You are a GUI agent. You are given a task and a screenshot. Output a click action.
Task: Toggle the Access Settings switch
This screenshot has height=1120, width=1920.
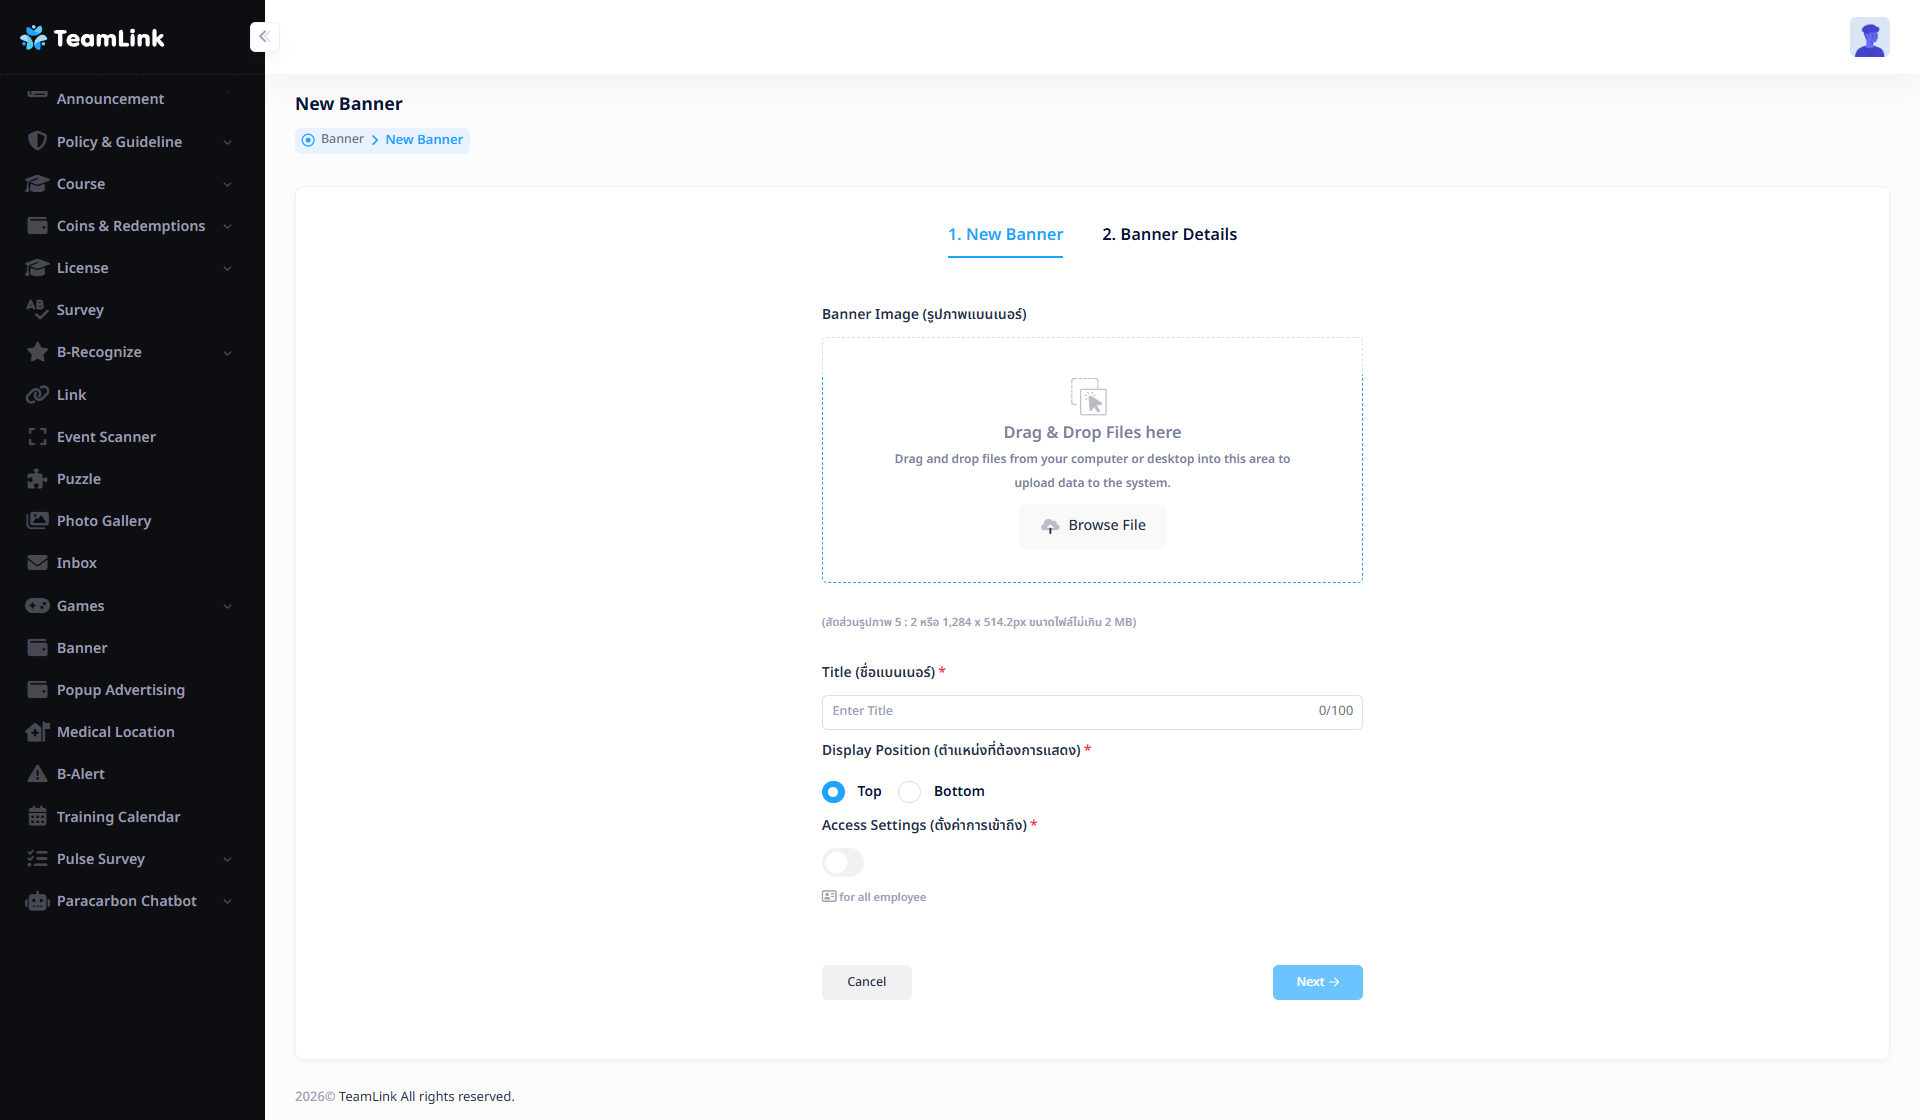[x=842, y=862]
